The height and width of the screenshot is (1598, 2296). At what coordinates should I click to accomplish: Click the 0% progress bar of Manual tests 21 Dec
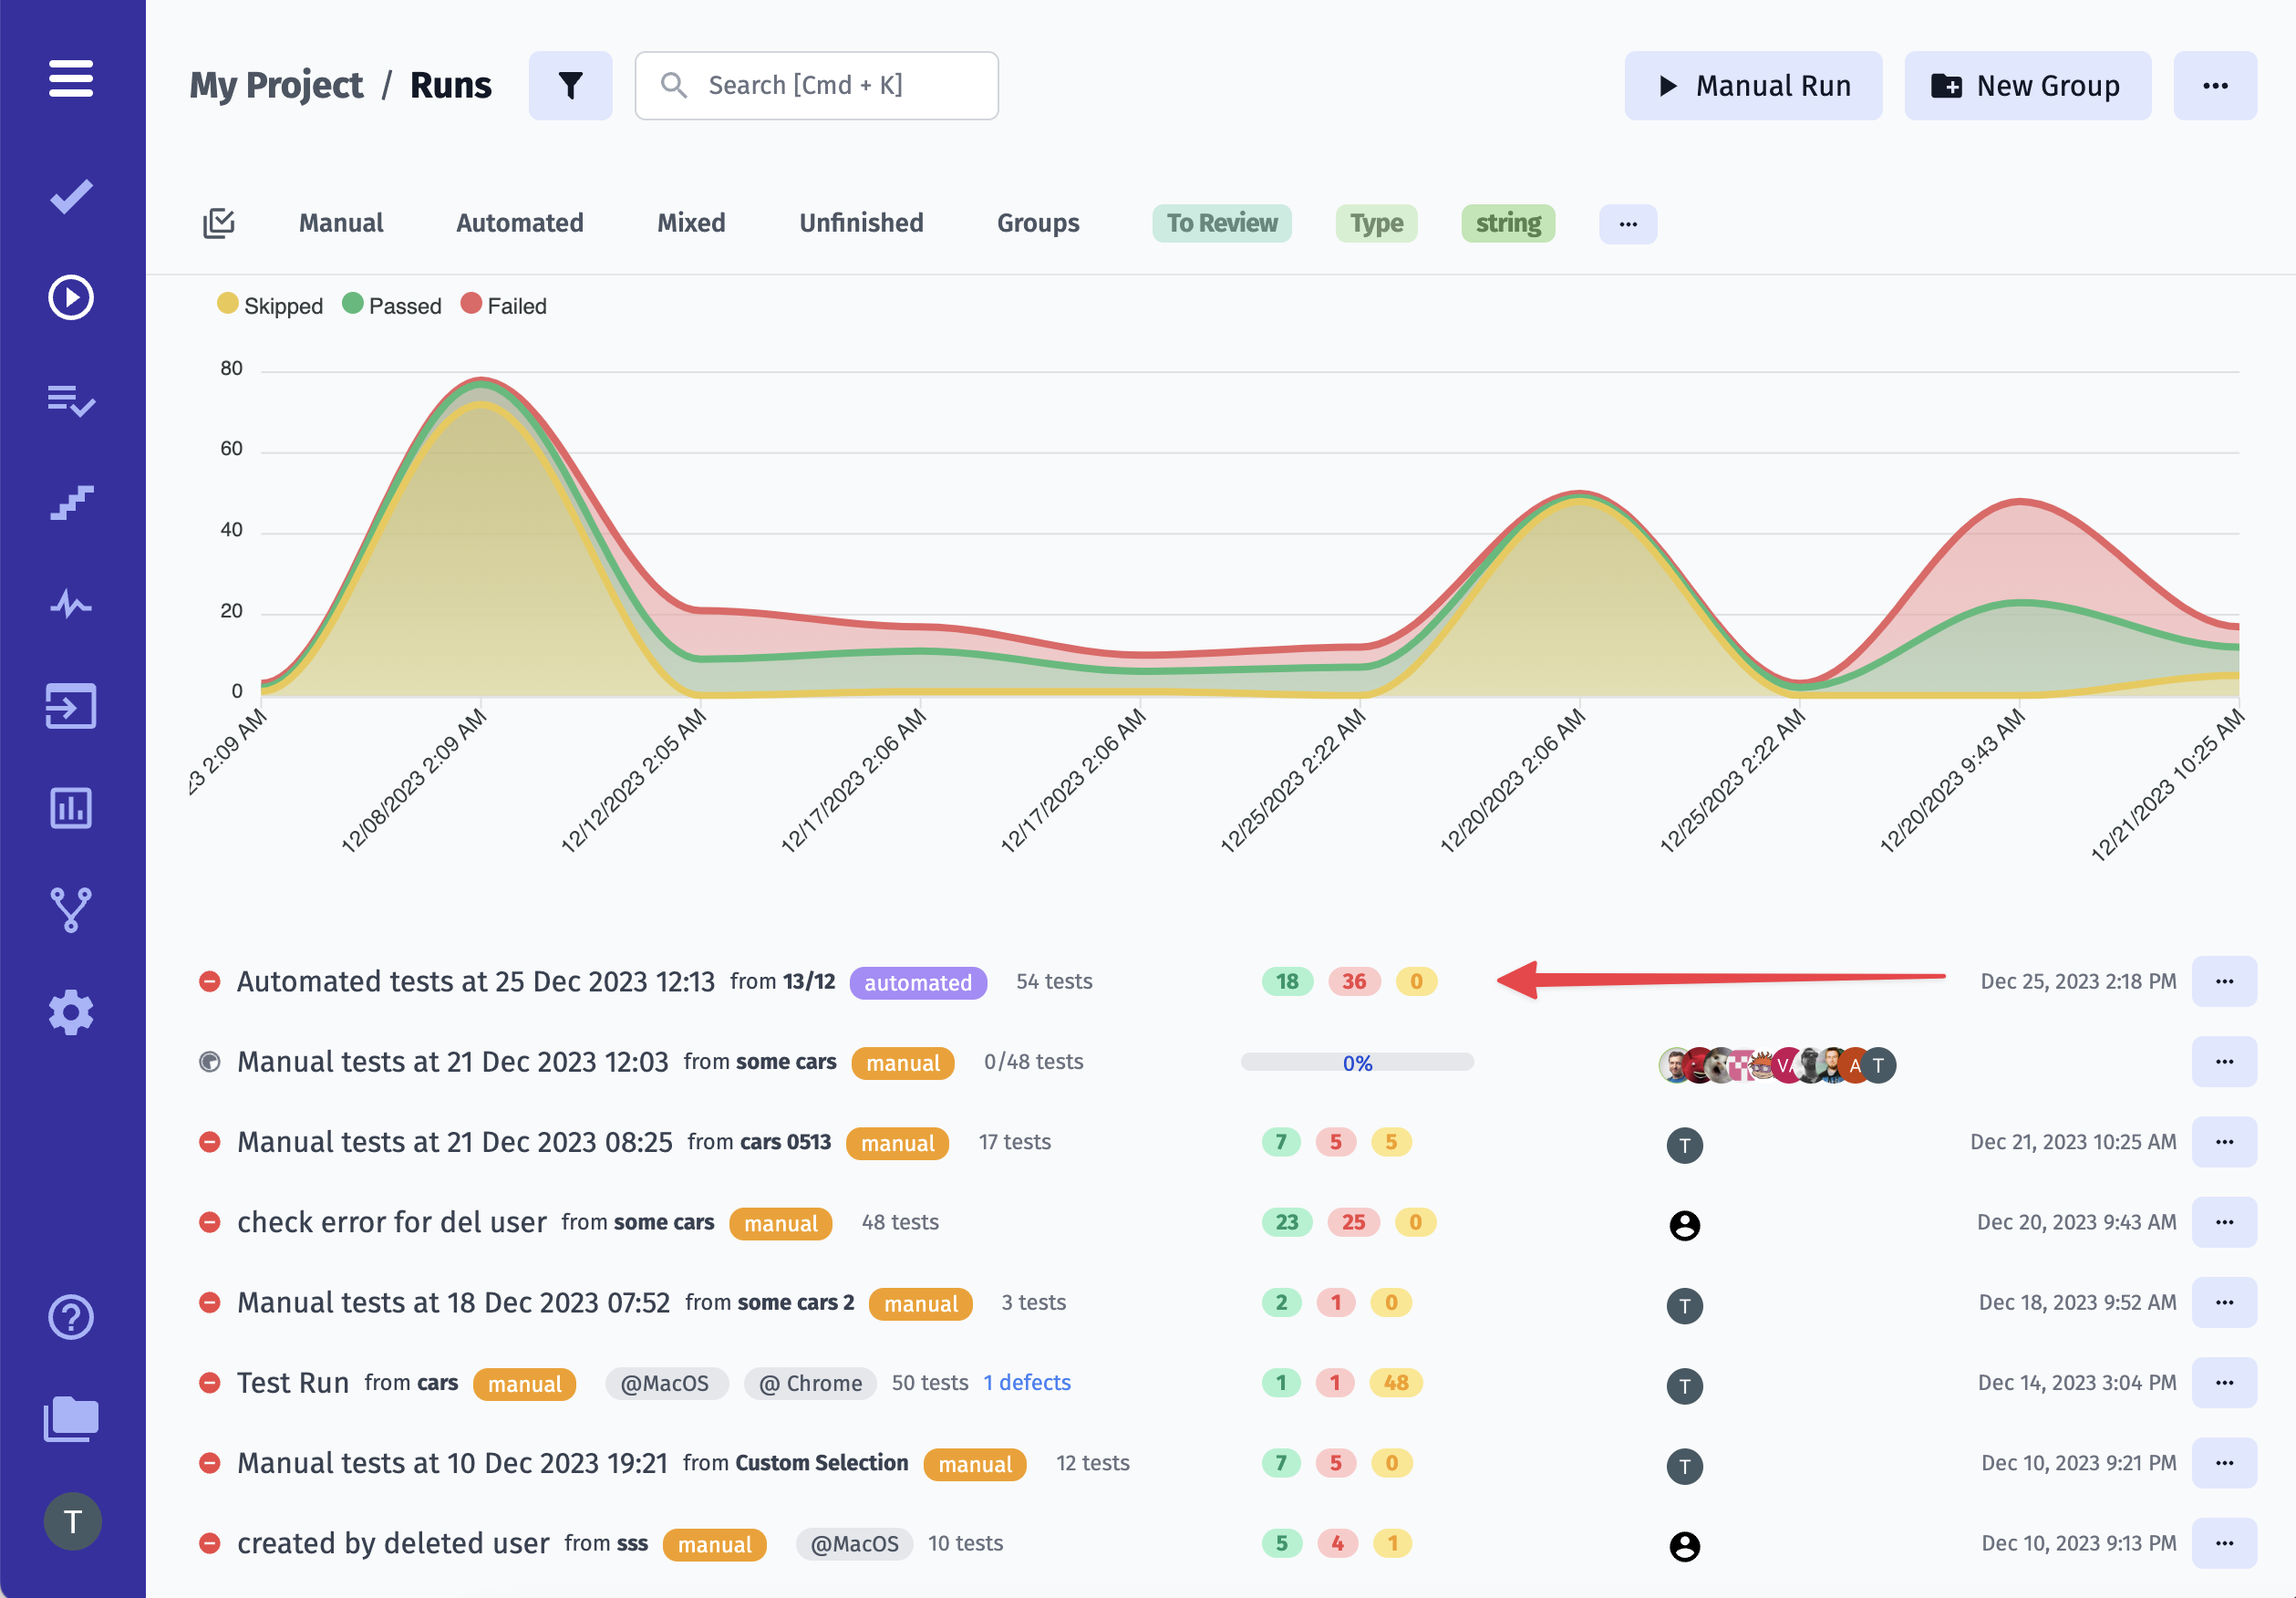pyautogui.click(x=1357, y=1062)
